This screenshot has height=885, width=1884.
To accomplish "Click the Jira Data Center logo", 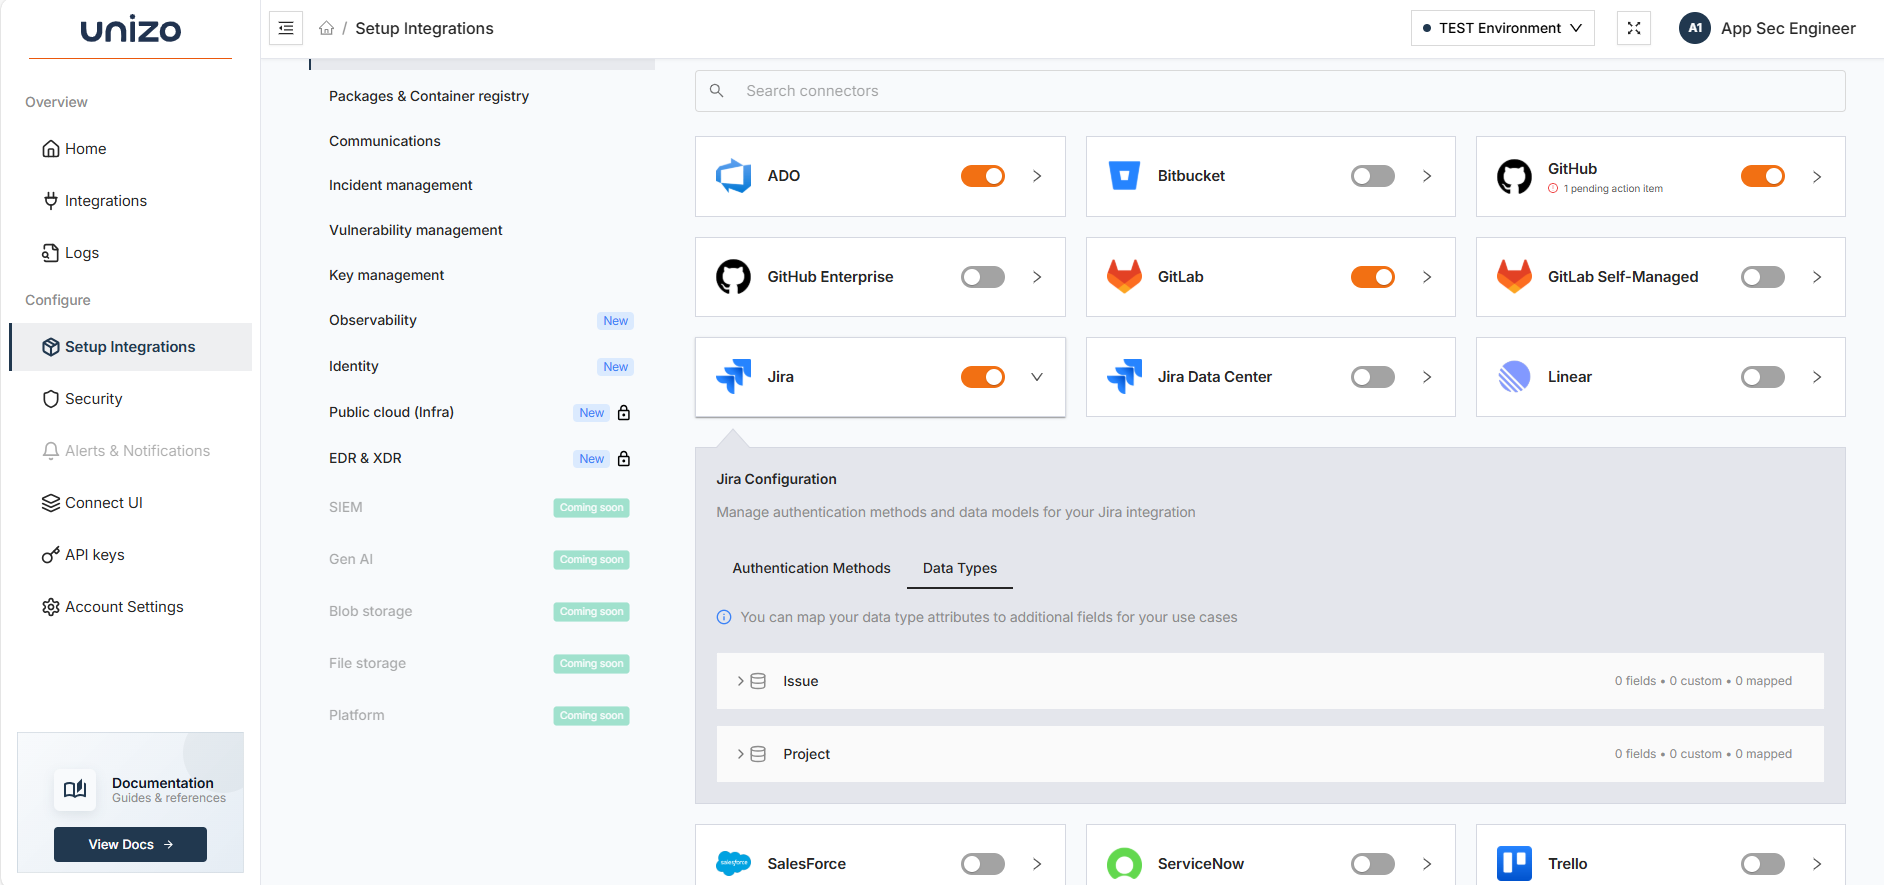I will pos(1124,377).
